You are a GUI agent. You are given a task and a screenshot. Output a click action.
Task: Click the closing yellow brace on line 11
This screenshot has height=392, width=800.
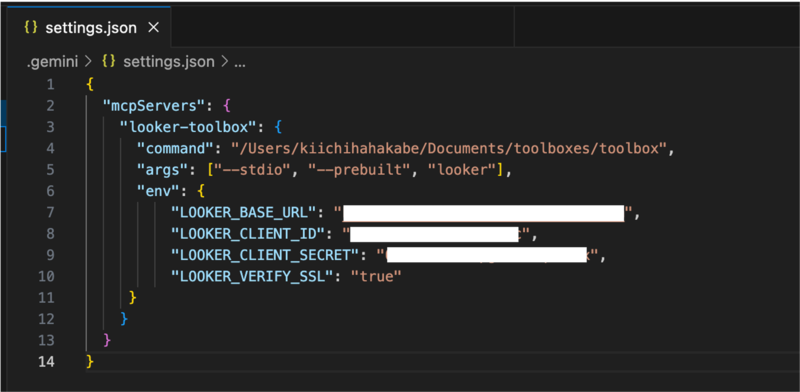pos(133,298)
